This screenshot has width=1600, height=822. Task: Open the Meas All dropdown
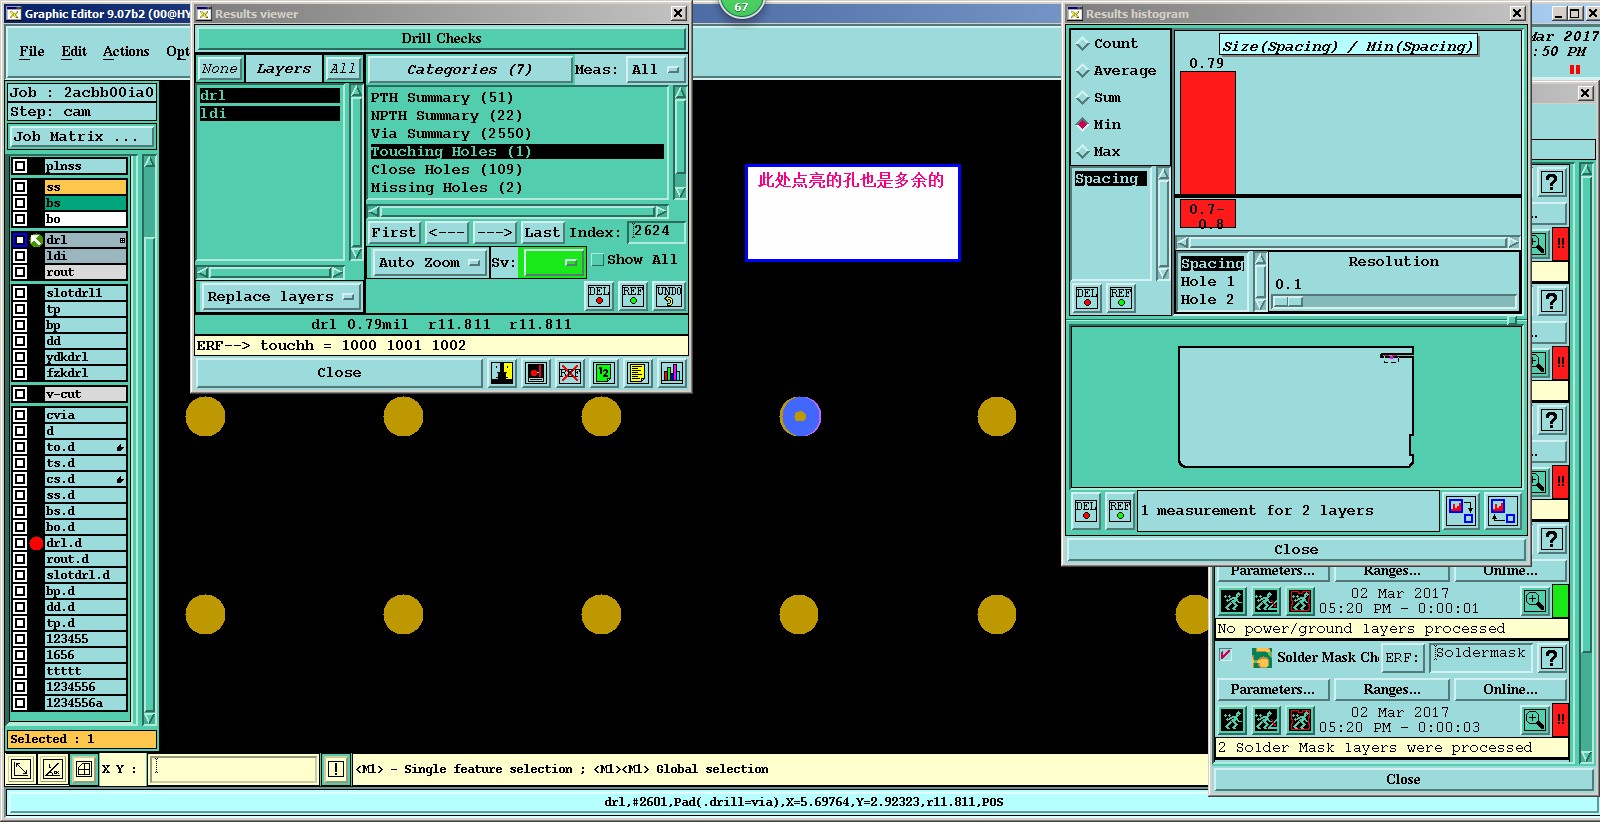[x=656, y=70]
